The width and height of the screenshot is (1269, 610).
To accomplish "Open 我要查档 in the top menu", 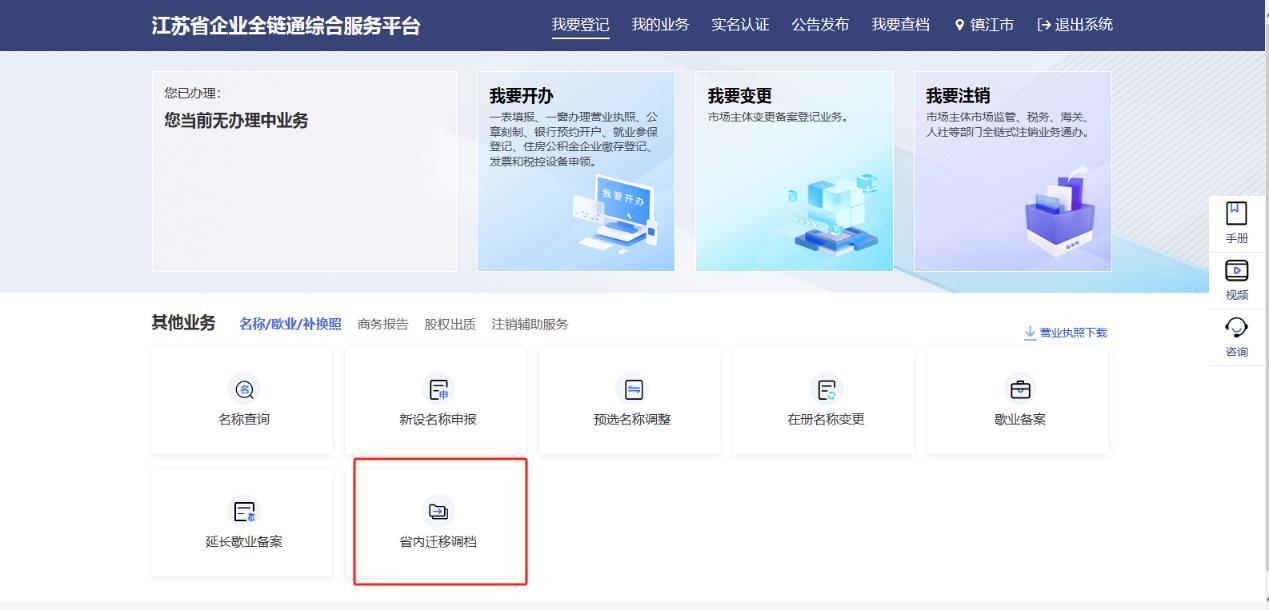I will click(x=900, y=24).
